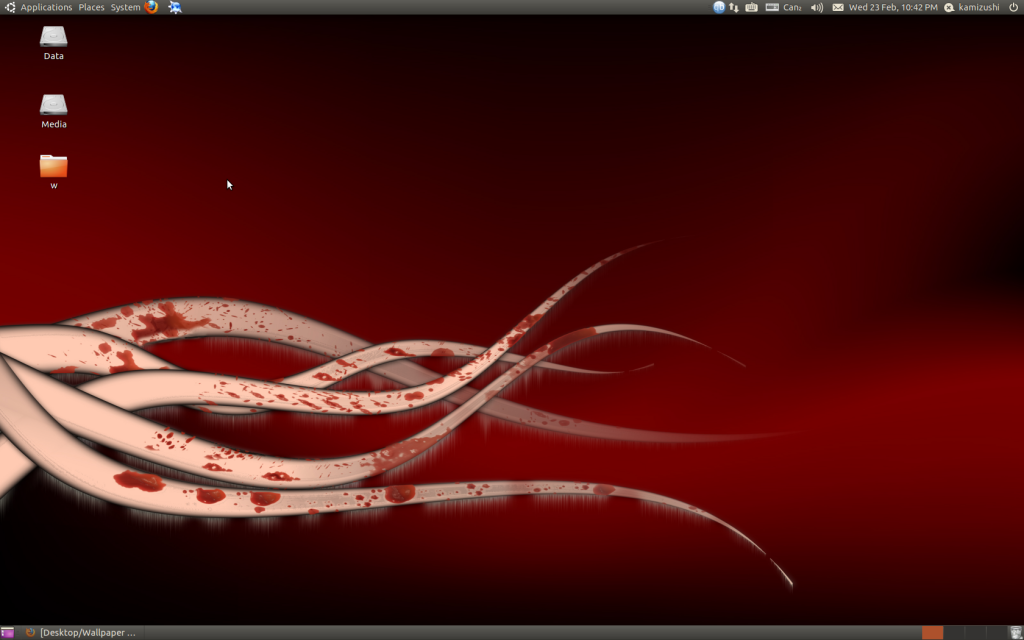This screenshot has height=640, width=1024.
Task: Open the Applications menu
Action: 46,7
